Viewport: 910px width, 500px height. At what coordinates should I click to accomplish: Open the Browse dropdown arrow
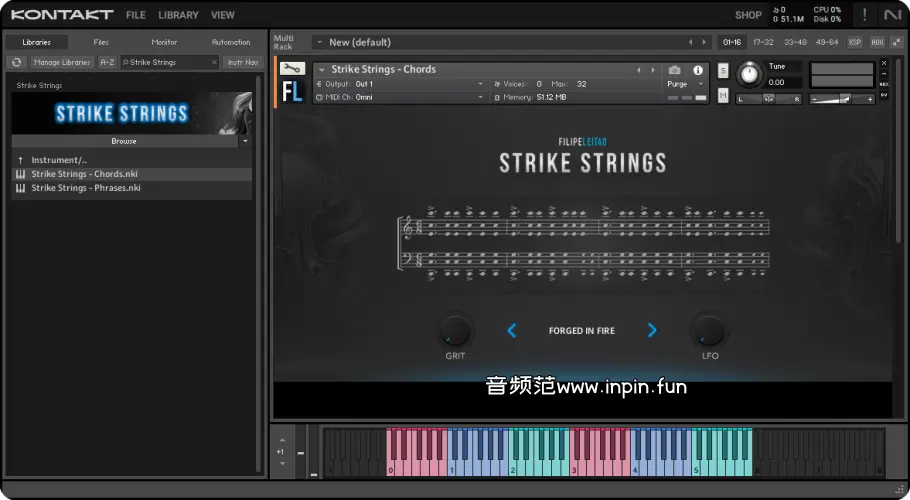click(x=245, y=141)
